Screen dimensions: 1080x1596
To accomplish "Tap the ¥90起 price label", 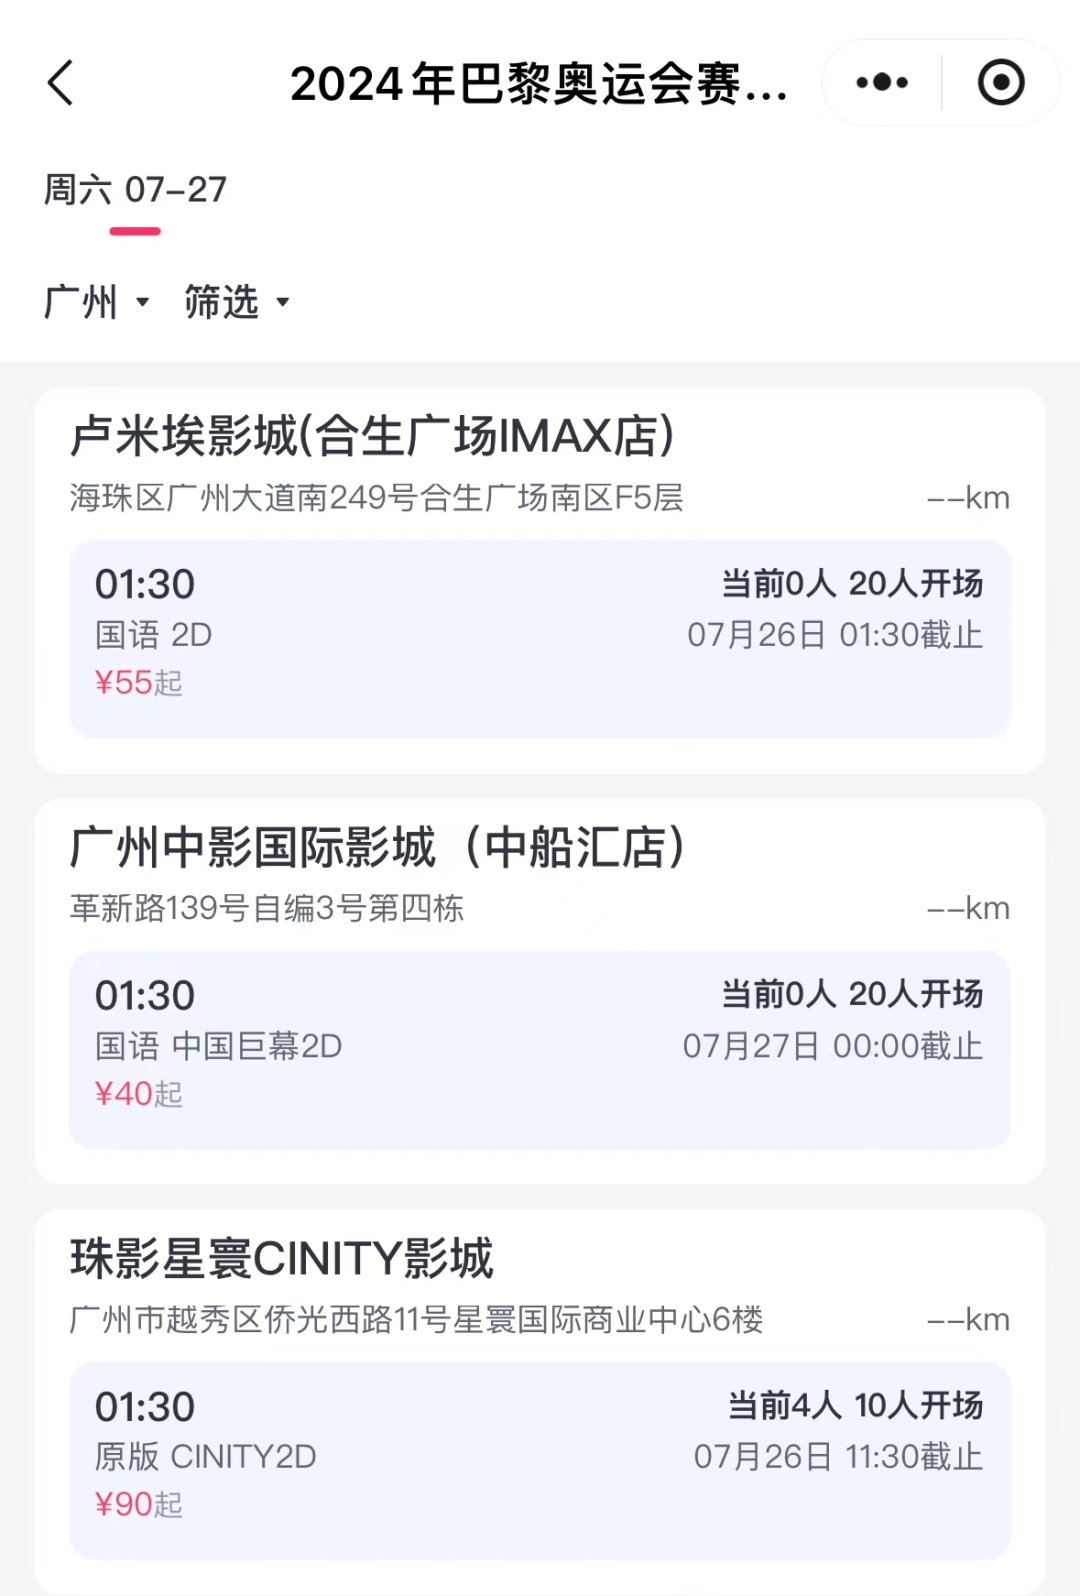I will (138, 1505).
